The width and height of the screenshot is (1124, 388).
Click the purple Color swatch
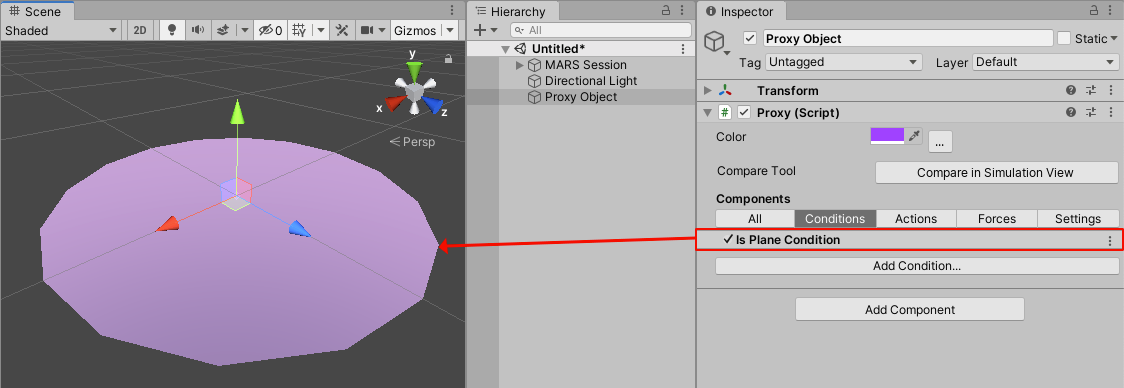pyautogui.click(x=887, y=136)
